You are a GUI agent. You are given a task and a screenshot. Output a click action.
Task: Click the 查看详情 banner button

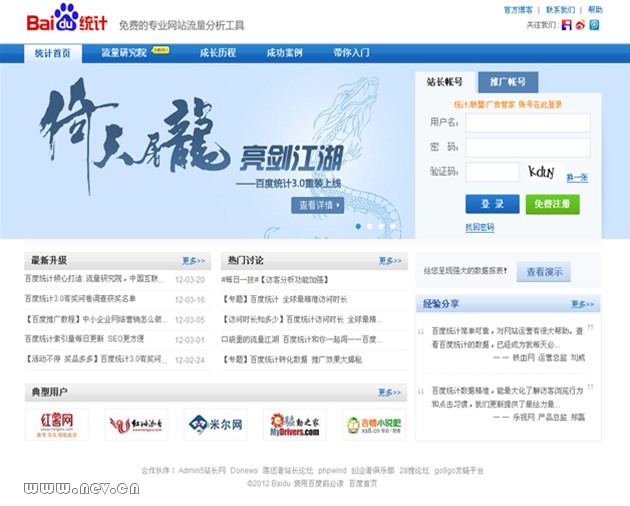[x=317, y=205]
